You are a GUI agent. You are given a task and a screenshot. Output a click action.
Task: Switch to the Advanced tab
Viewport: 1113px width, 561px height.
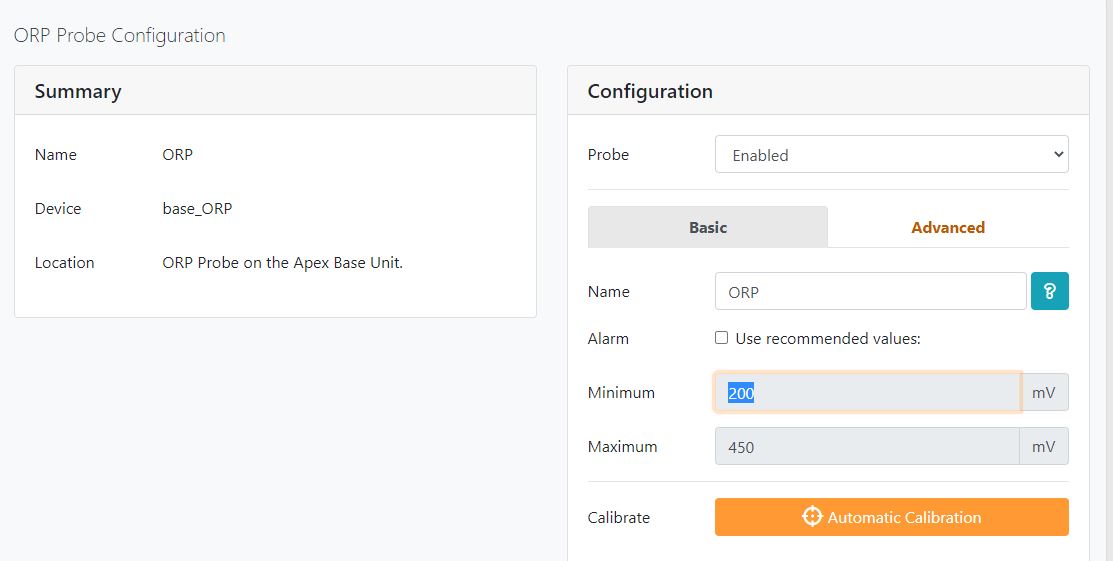pyautogui.click(x=948, y=227)
